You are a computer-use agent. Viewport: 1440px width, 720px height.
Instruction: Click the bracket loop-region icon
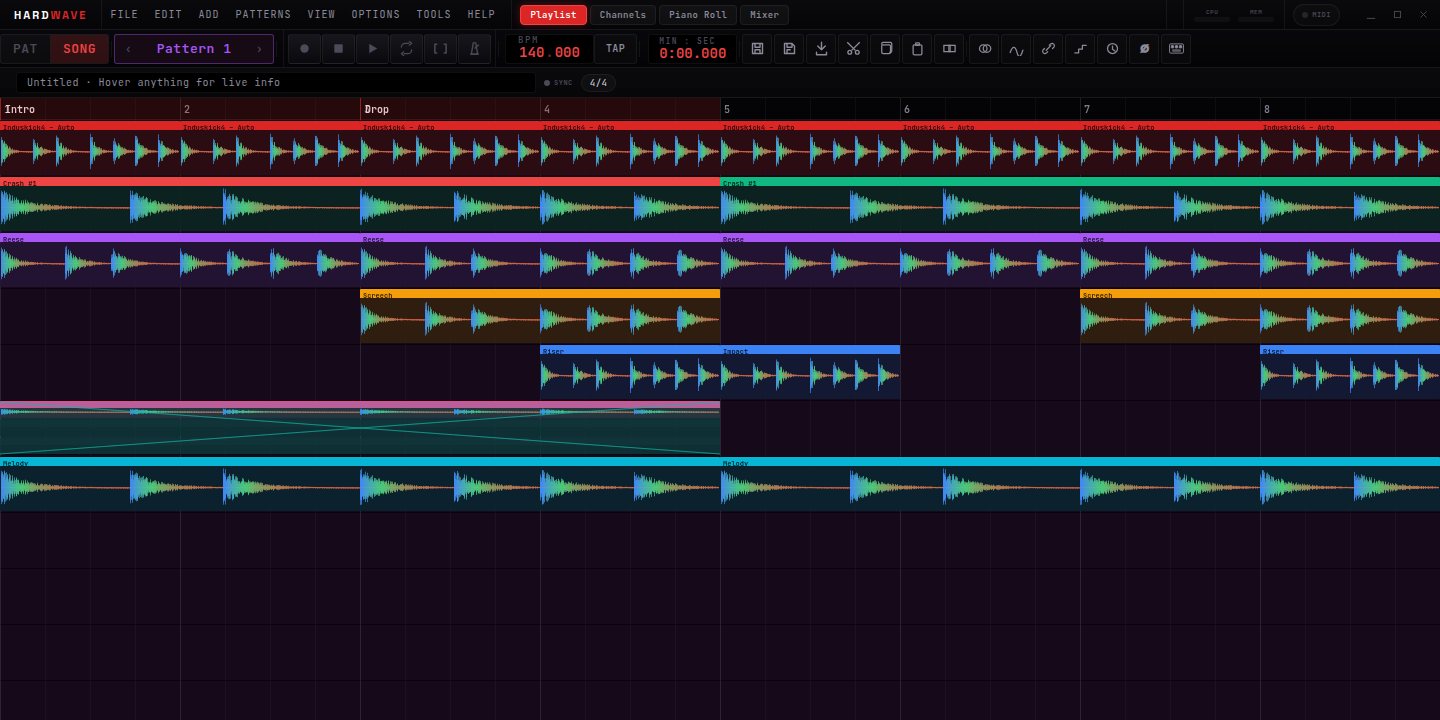click(x=440, y=49)
